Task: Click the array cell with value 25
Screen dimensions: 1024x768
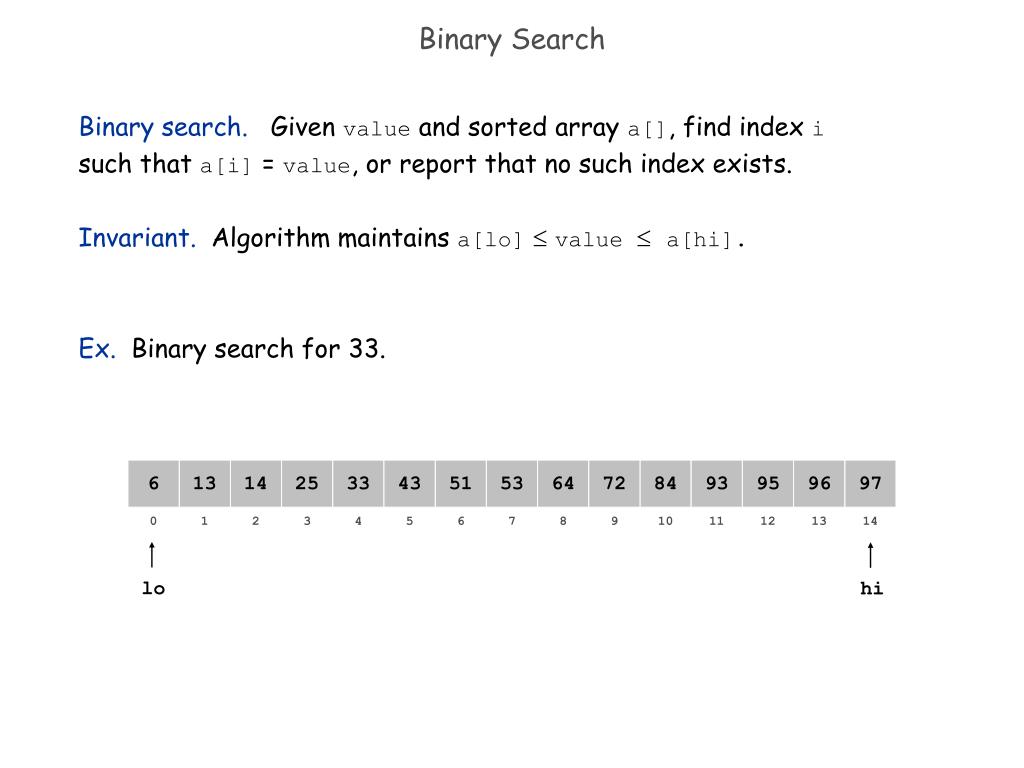Action: tap(307, 483)
